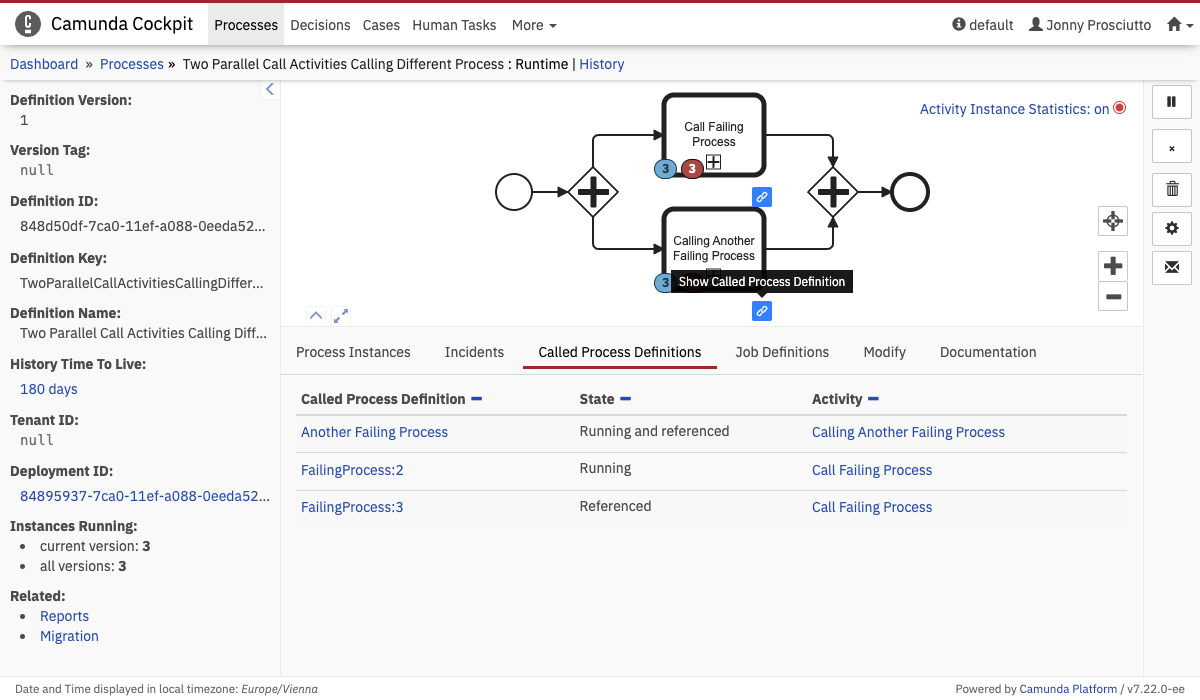Click the red incidents badge on Call Failing Process
This screenshot has height=700, width=1200.
click(692, 169)
